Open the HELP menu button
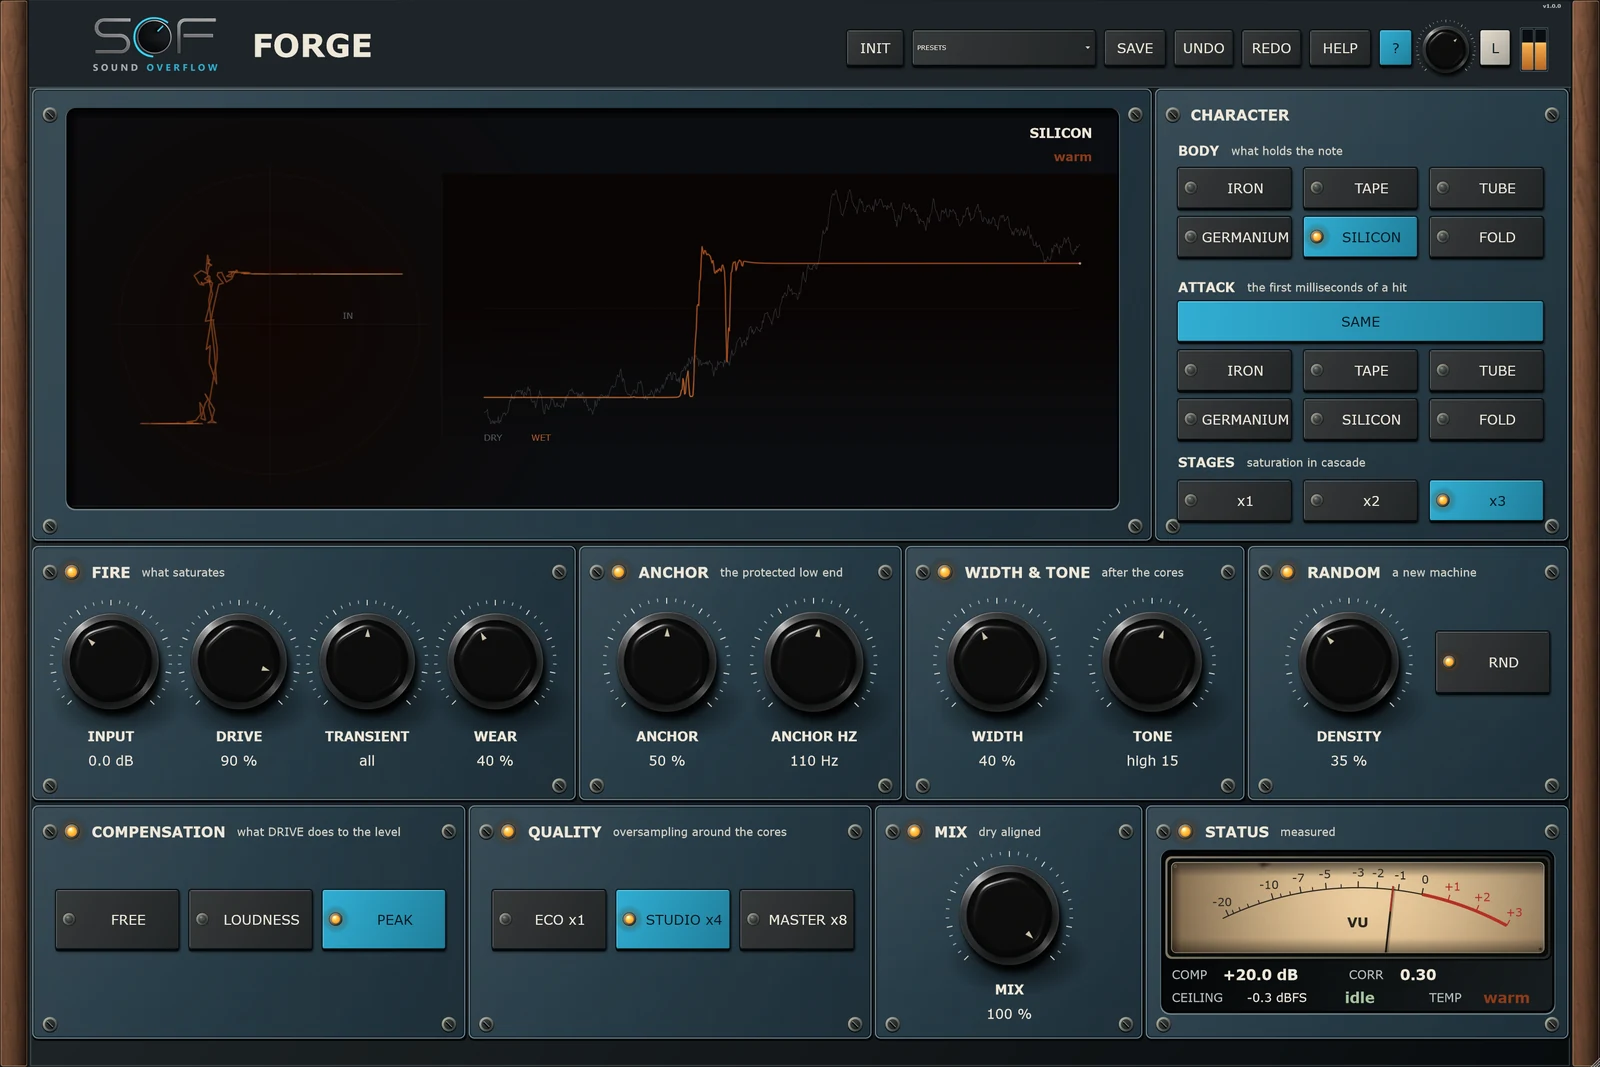 pos(1340,48)
